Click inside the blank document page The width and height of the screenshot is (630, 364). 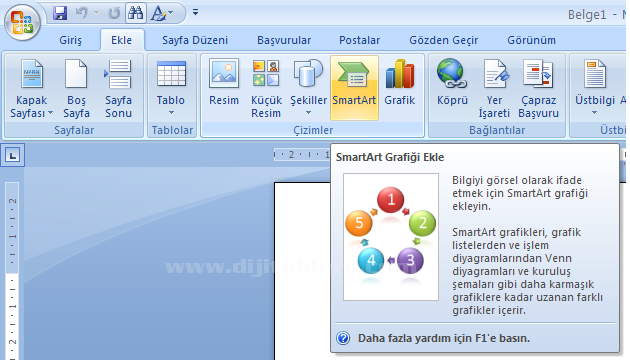(302, 271)
